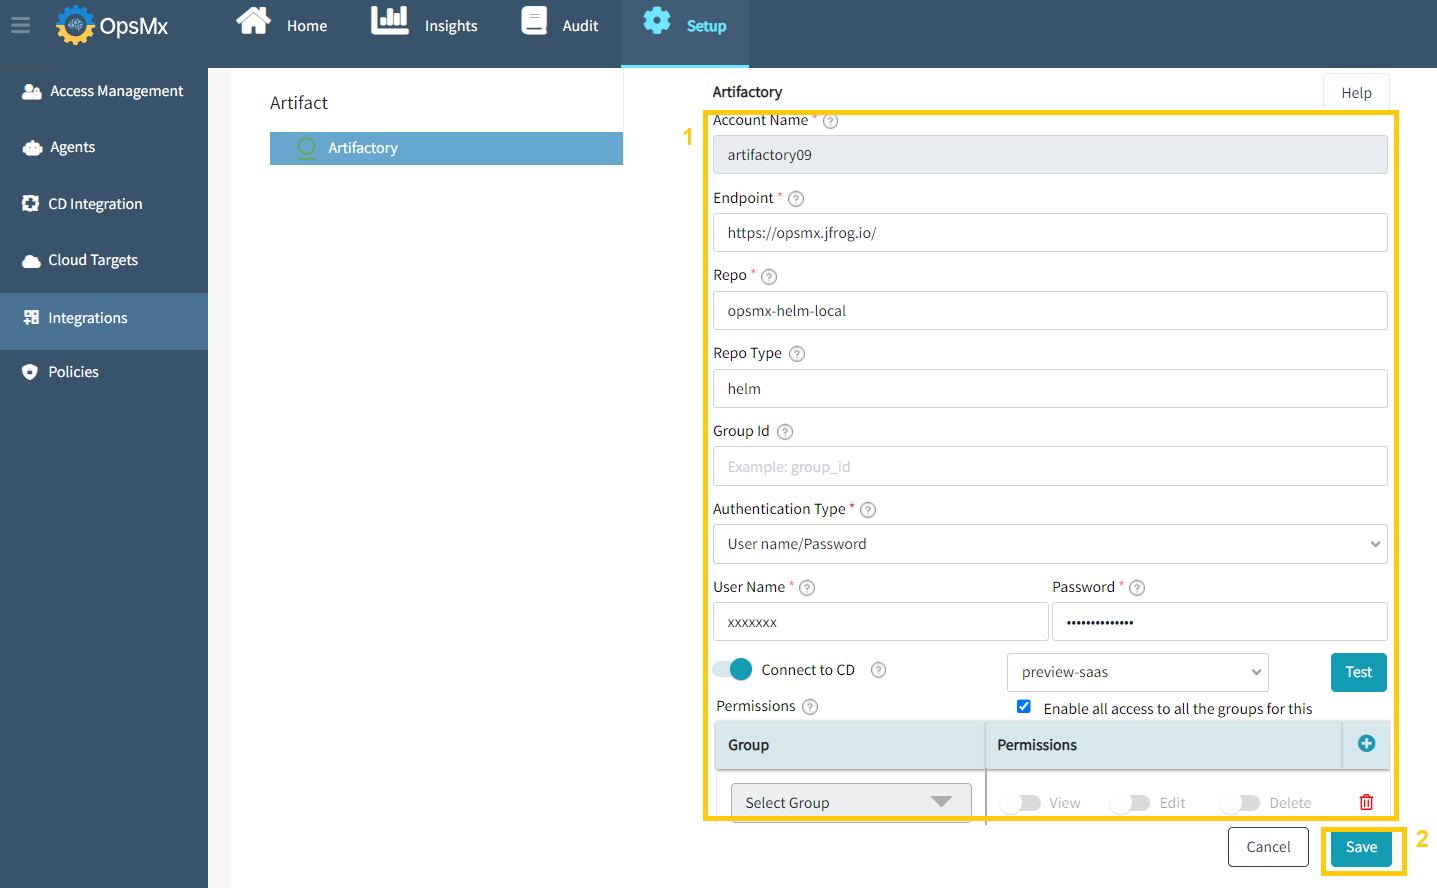Click the OpsMx gear logo

74,25
